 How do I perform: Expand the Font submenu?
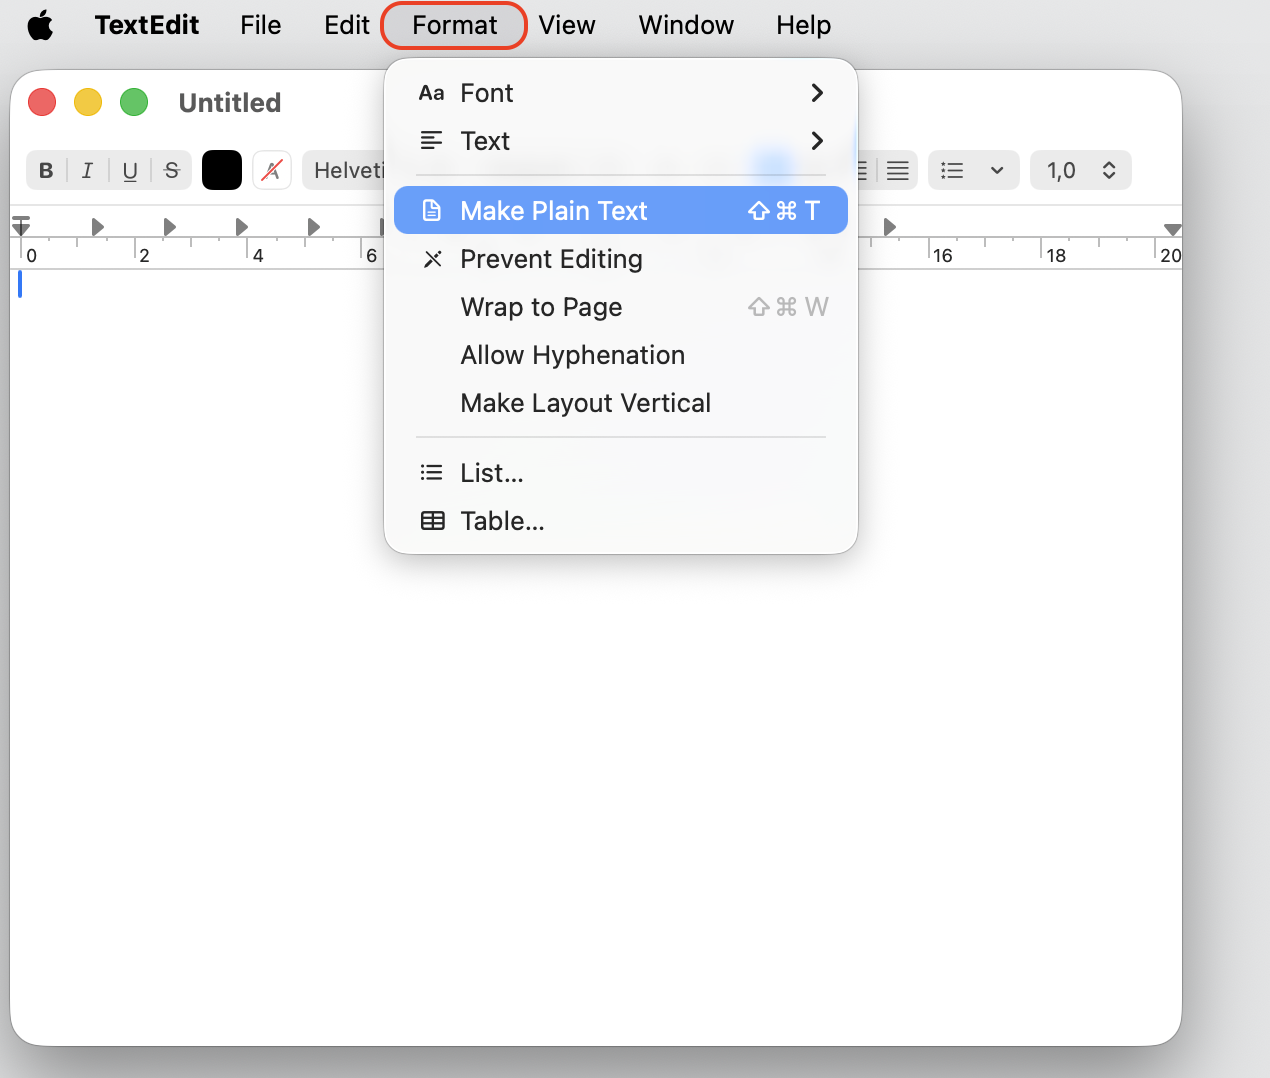pos(621,93)
